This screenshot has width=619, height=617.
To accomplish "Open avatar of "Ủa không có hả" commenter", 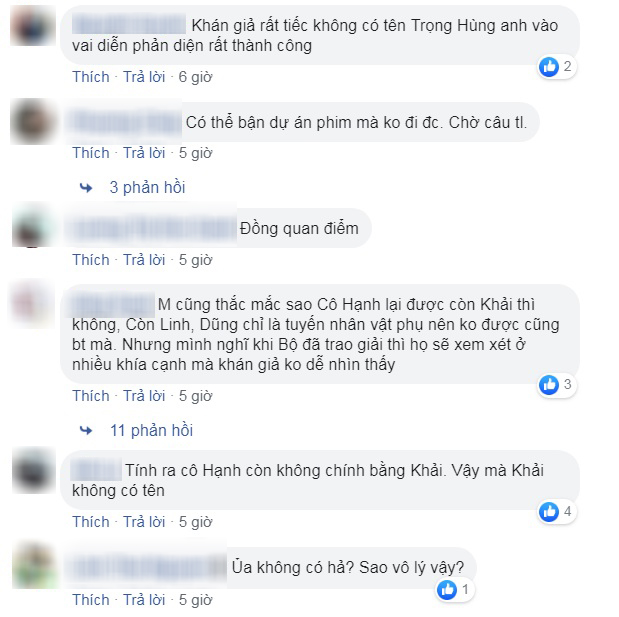I will click(x=34, y=566).
